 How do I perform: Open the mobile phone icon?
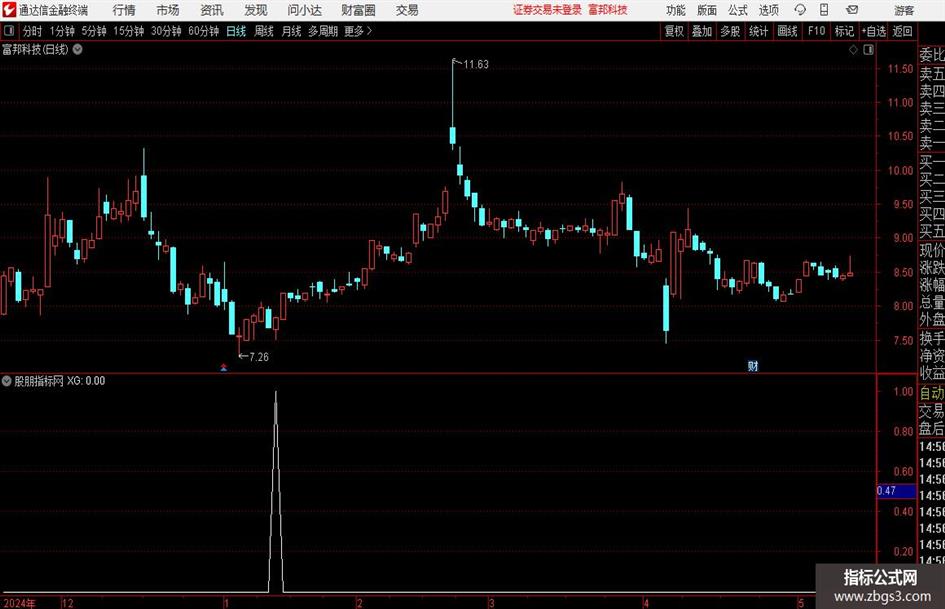tap(824, 10)
